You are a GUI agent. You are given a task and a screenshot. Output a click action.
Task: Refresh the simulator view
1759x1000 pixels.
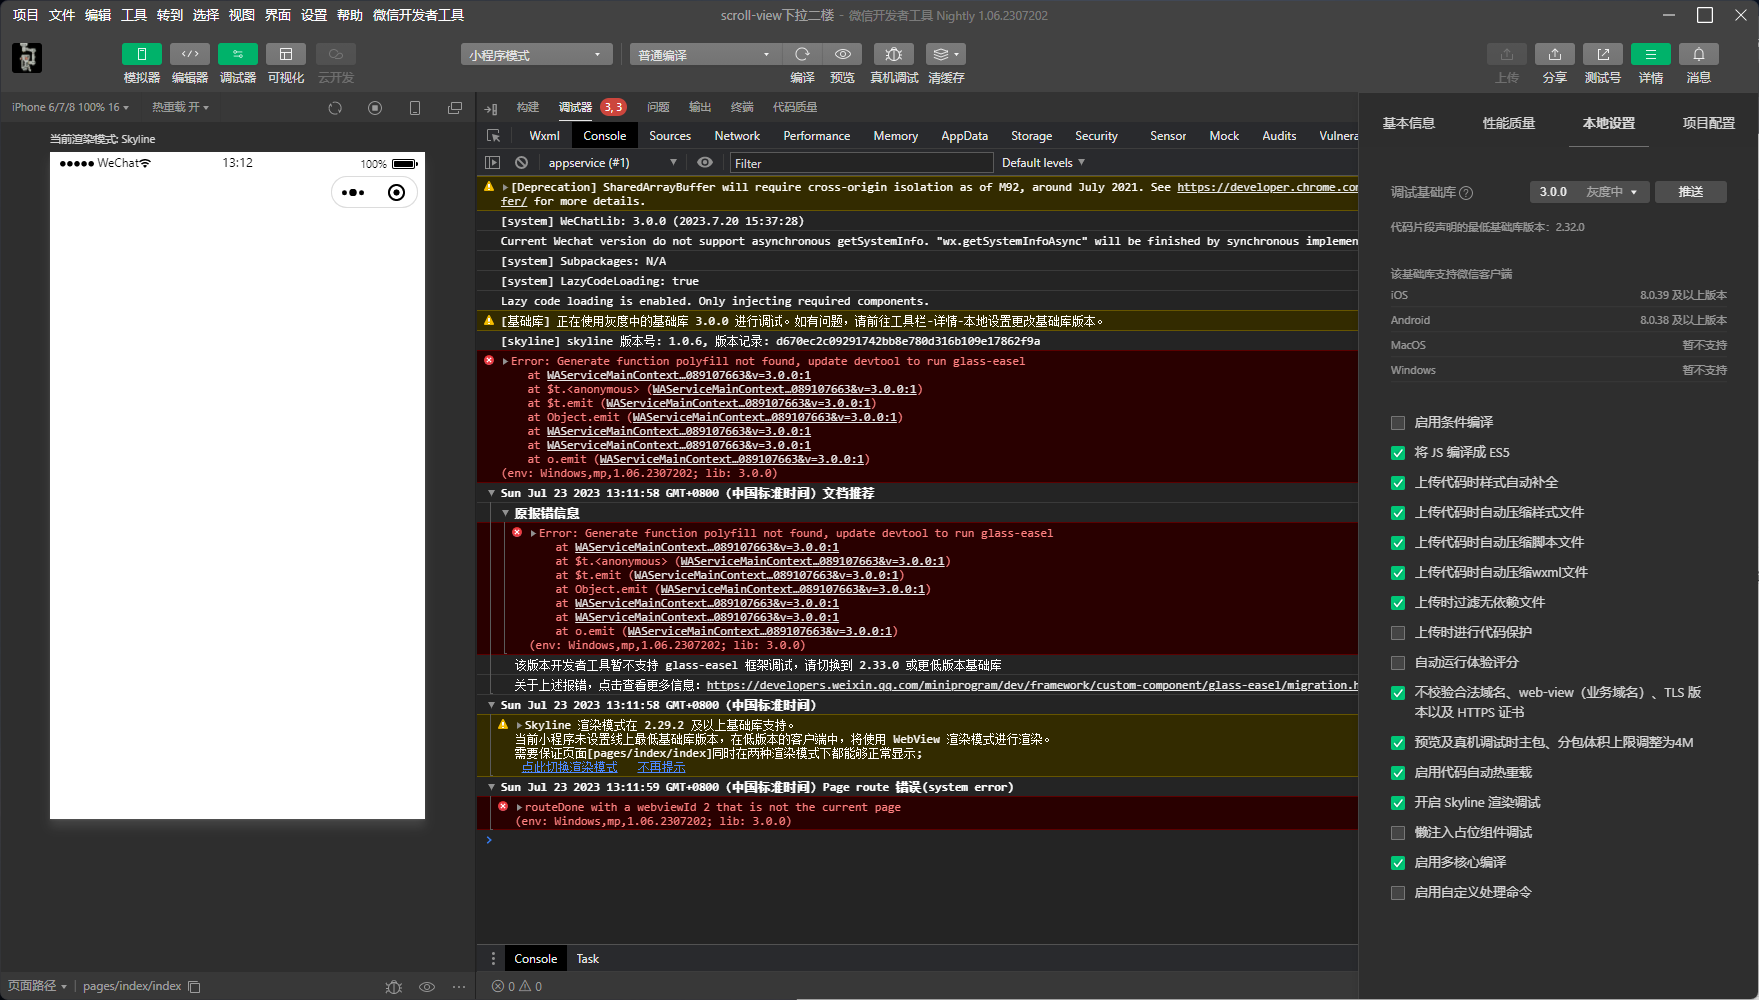point(335,108)
